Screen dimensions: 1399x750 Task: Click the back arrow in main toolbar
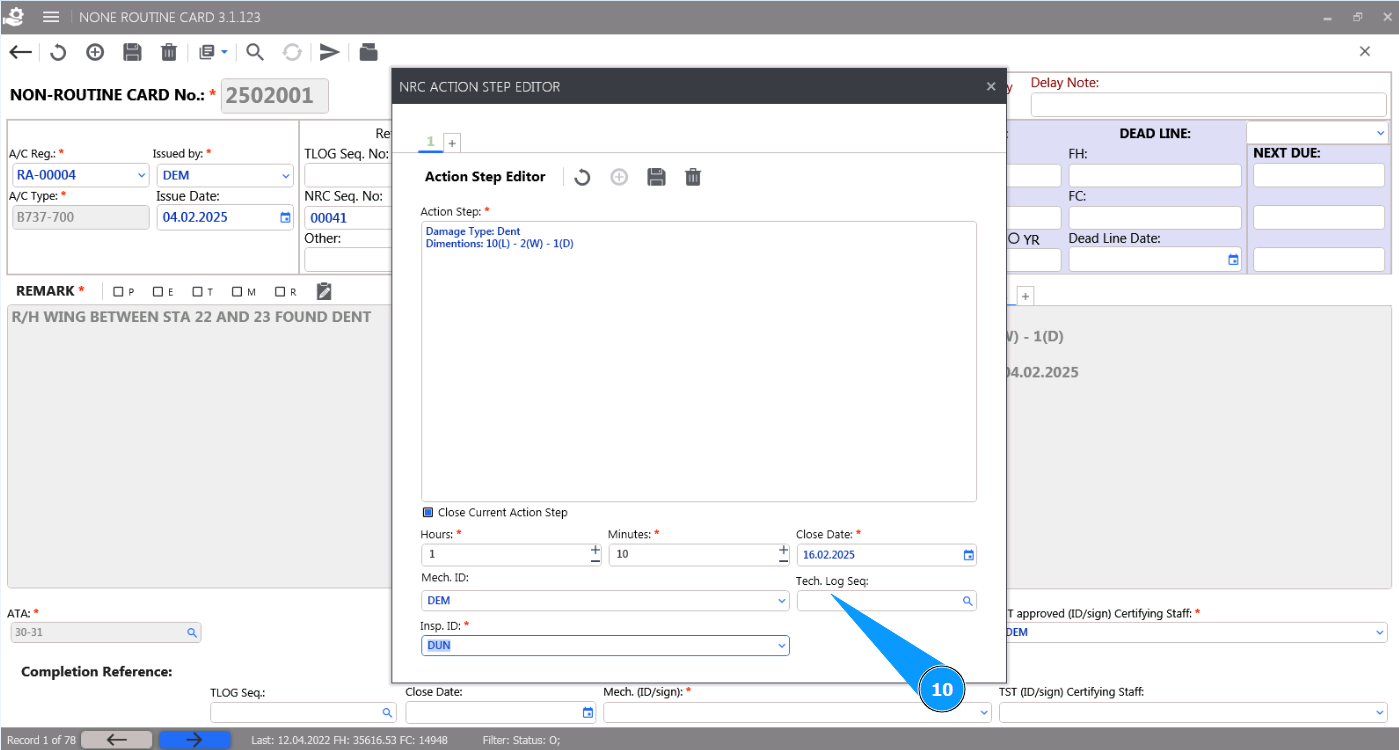coord(20,53)
